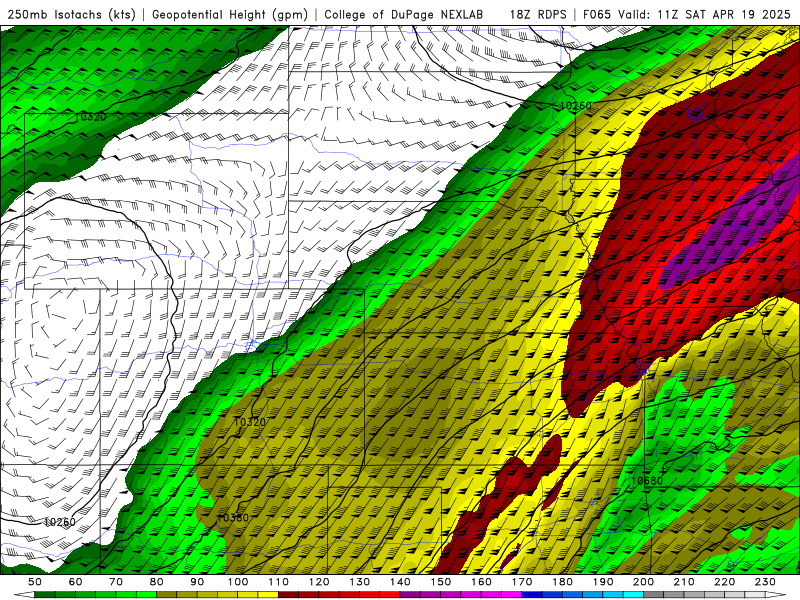Pick the dark red swatch under 110
The width and height of the screenshot is (800, 600).
tap(288, 595)
